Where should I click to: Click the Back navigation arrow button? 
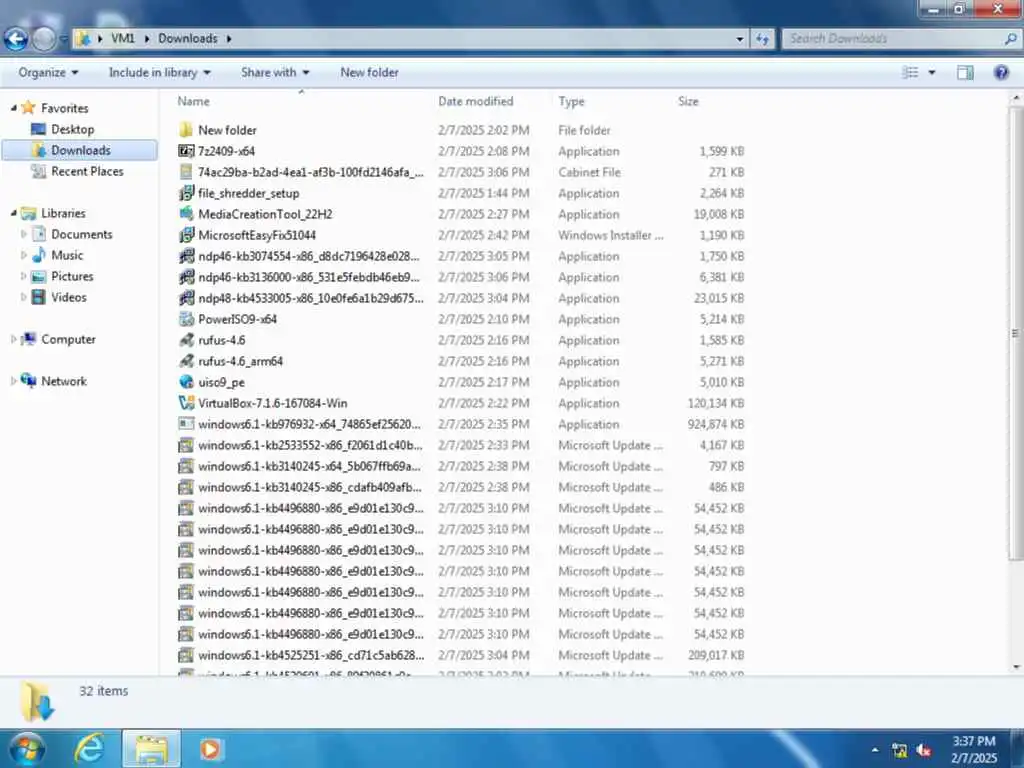[16, 39]
